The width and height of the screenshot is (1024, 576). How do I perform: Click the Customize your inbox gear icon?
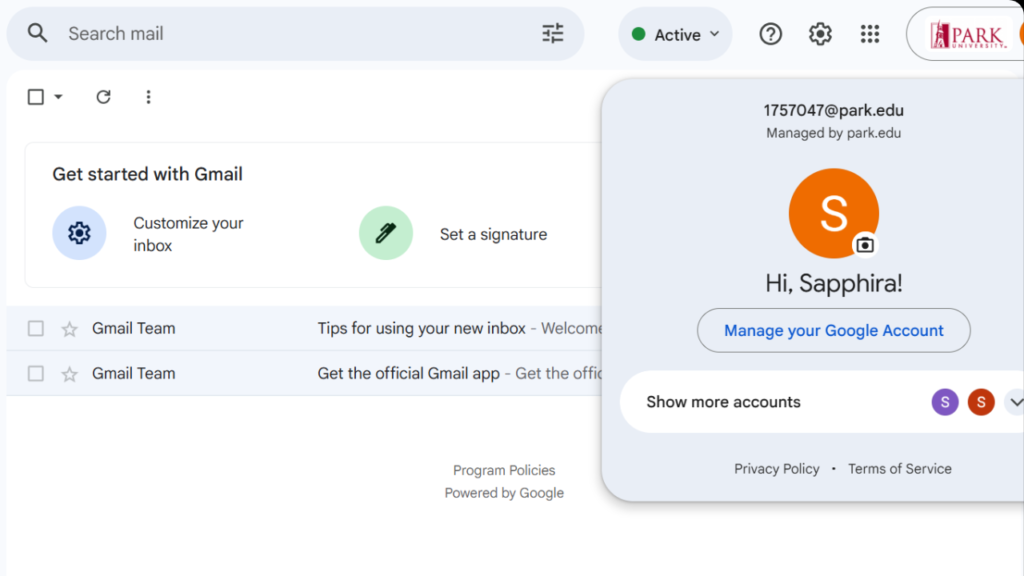(79, 233)
